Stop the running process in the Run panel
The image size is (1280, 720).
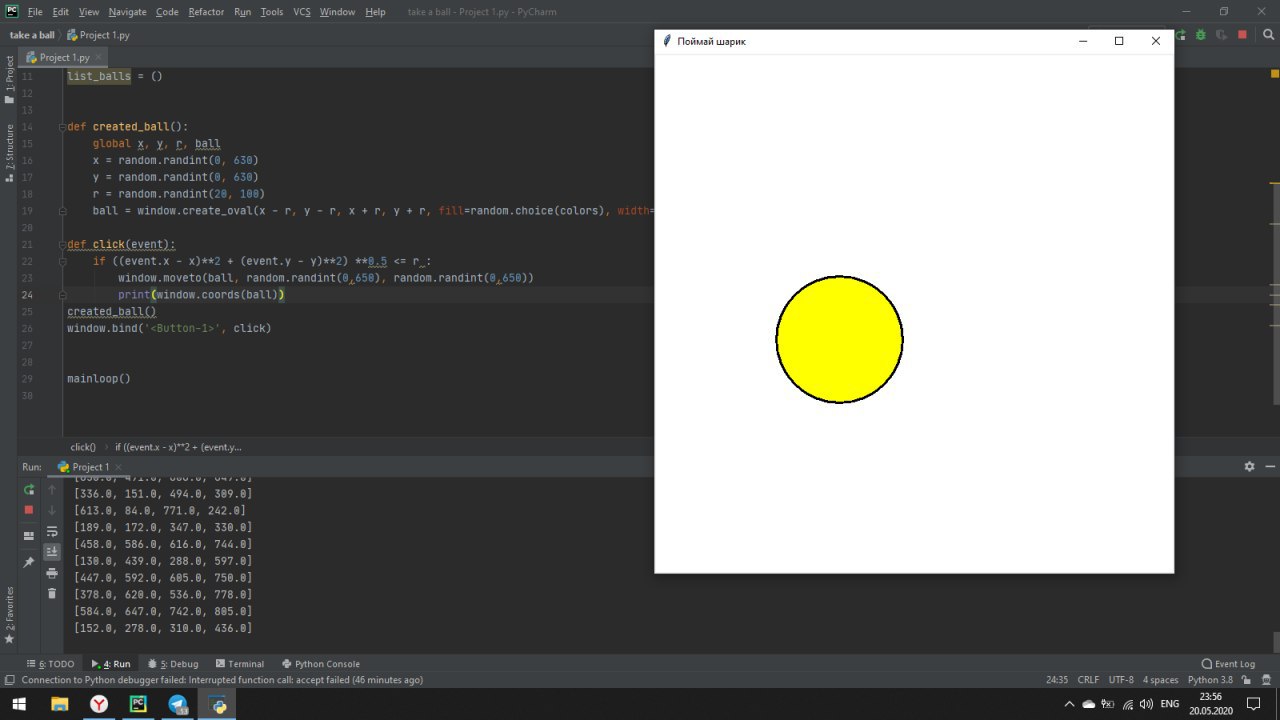click(x=29, y=510)
